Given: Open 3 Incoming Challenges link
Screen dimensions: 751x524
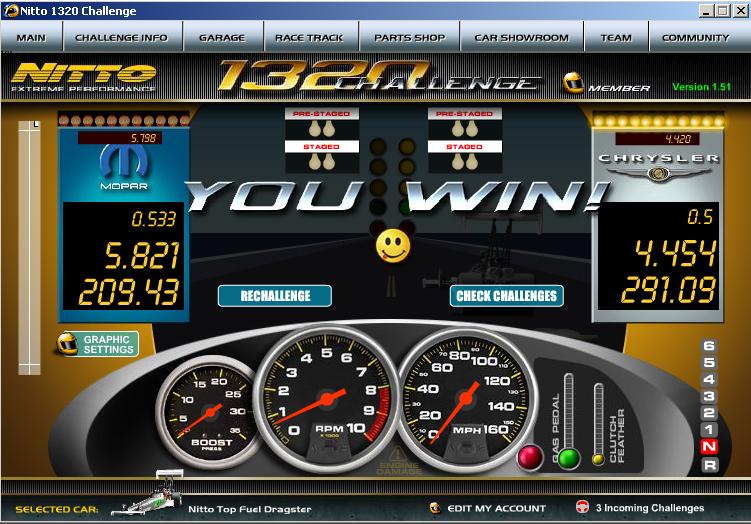Looking at the screenshot, I should tap(650, 508).
